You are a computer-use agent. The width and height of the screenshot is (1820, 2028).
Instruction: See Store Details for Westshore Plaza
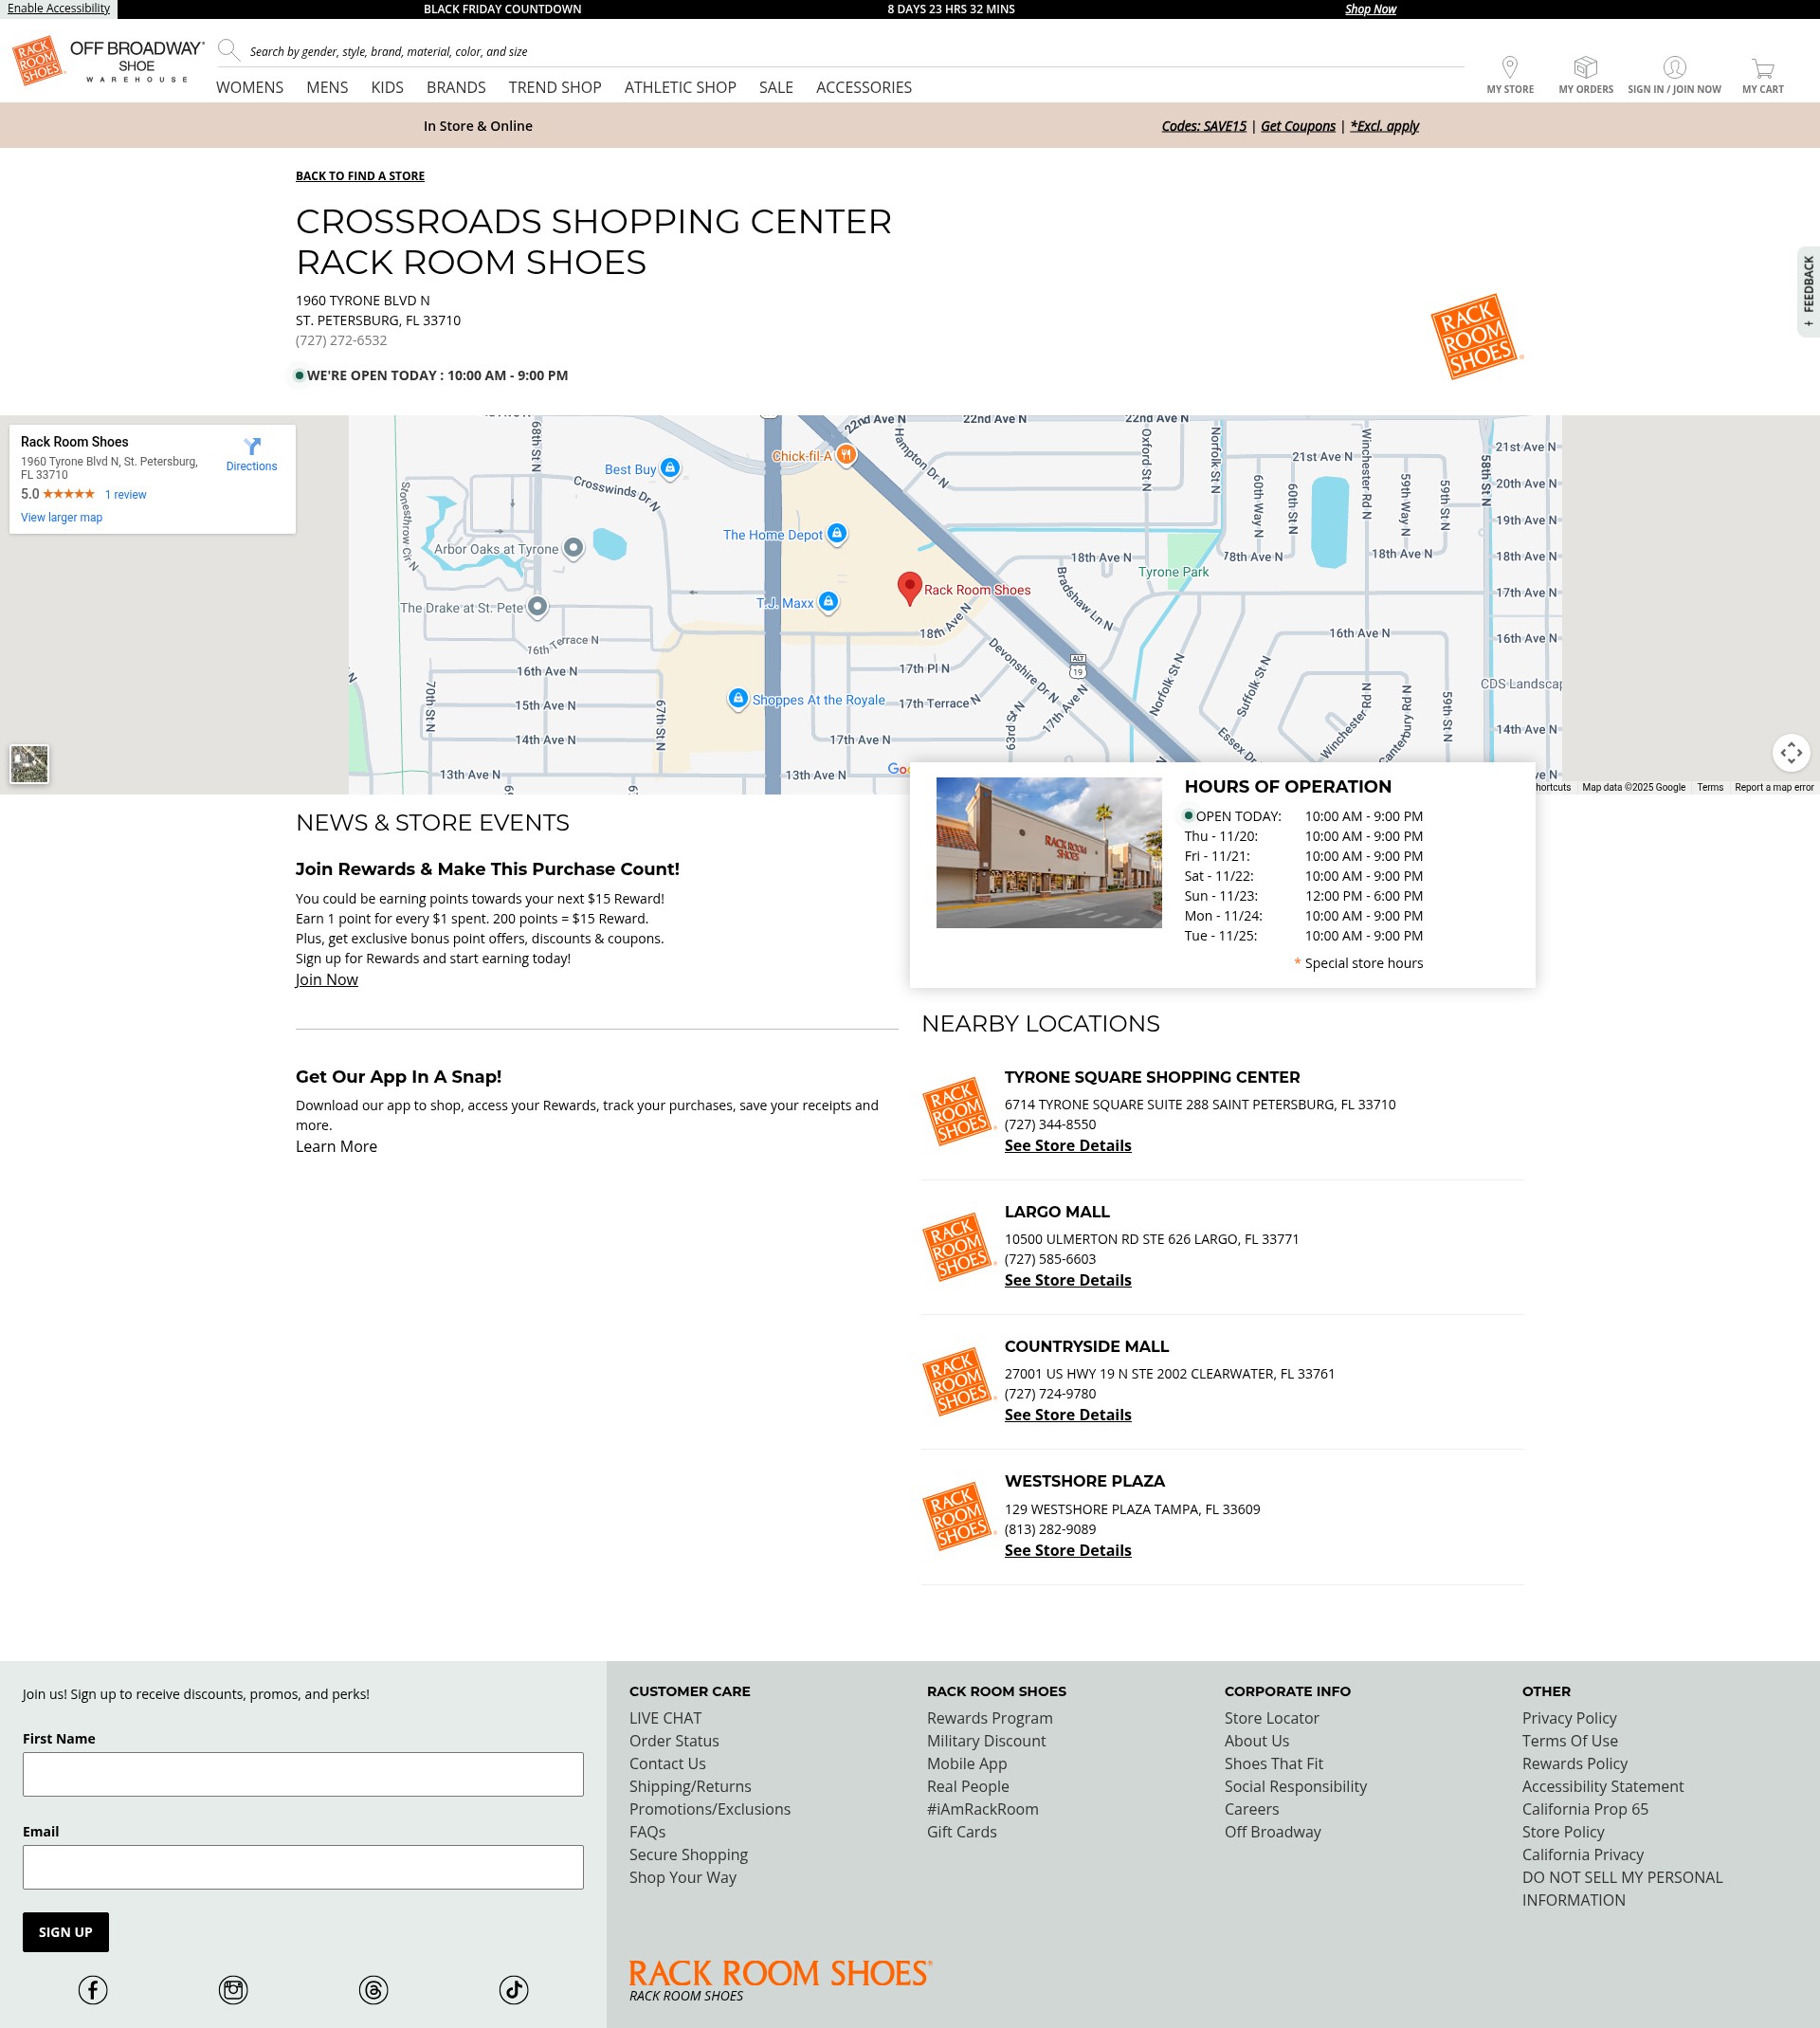click(x=1068, y=1550)
